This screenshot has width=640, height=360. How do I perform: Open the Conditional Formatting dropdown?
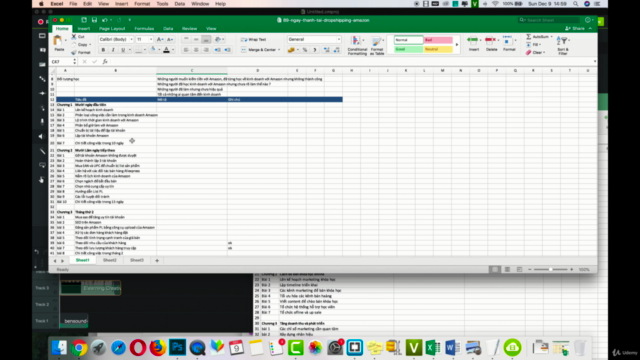[357, 45]
